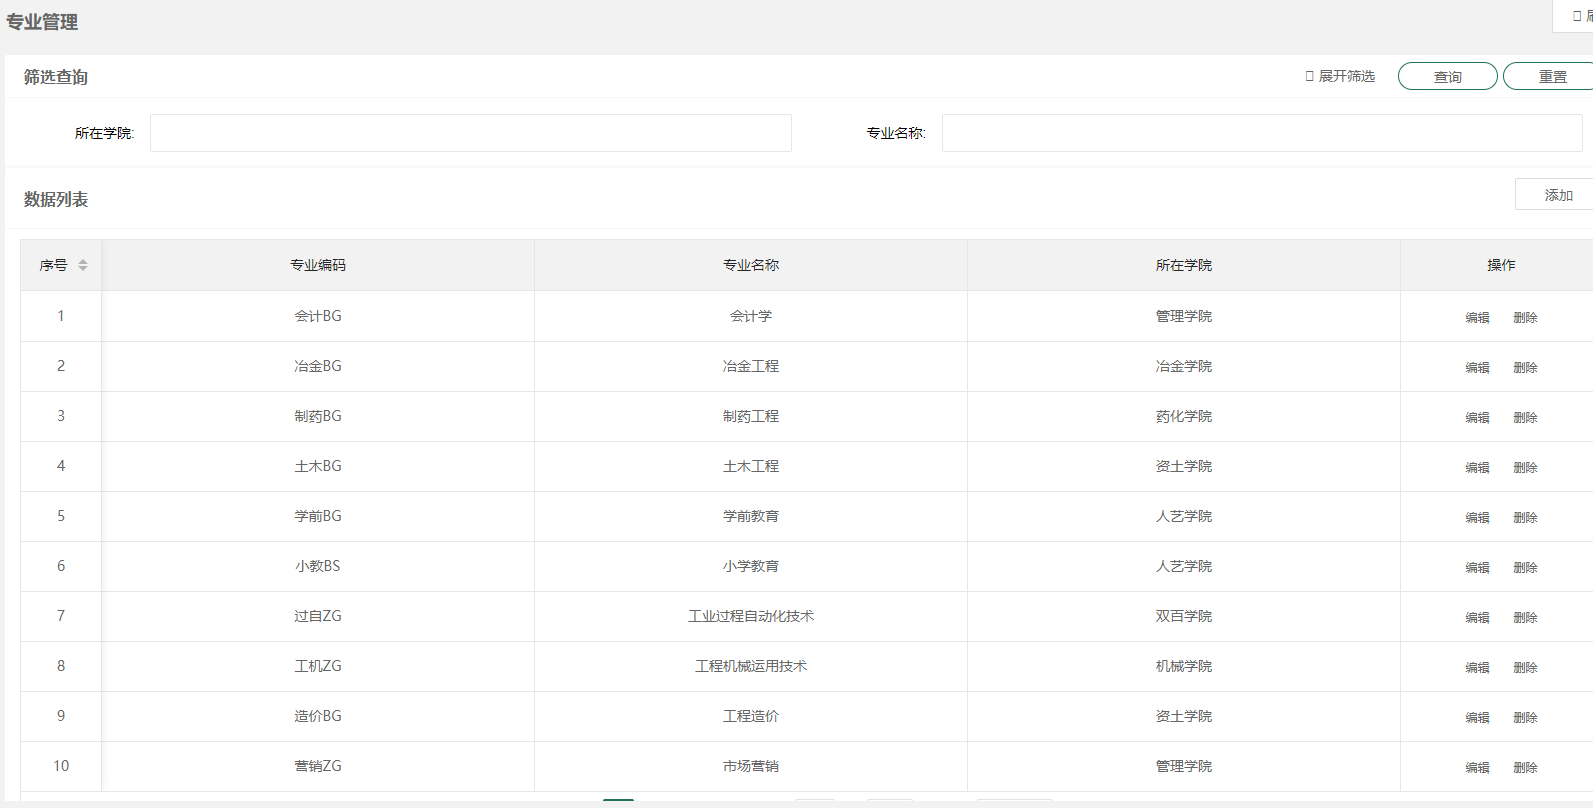Click the 所在学院 column header
The width and height of the screenshot is (1593, 808).
tap(1183, 265)
